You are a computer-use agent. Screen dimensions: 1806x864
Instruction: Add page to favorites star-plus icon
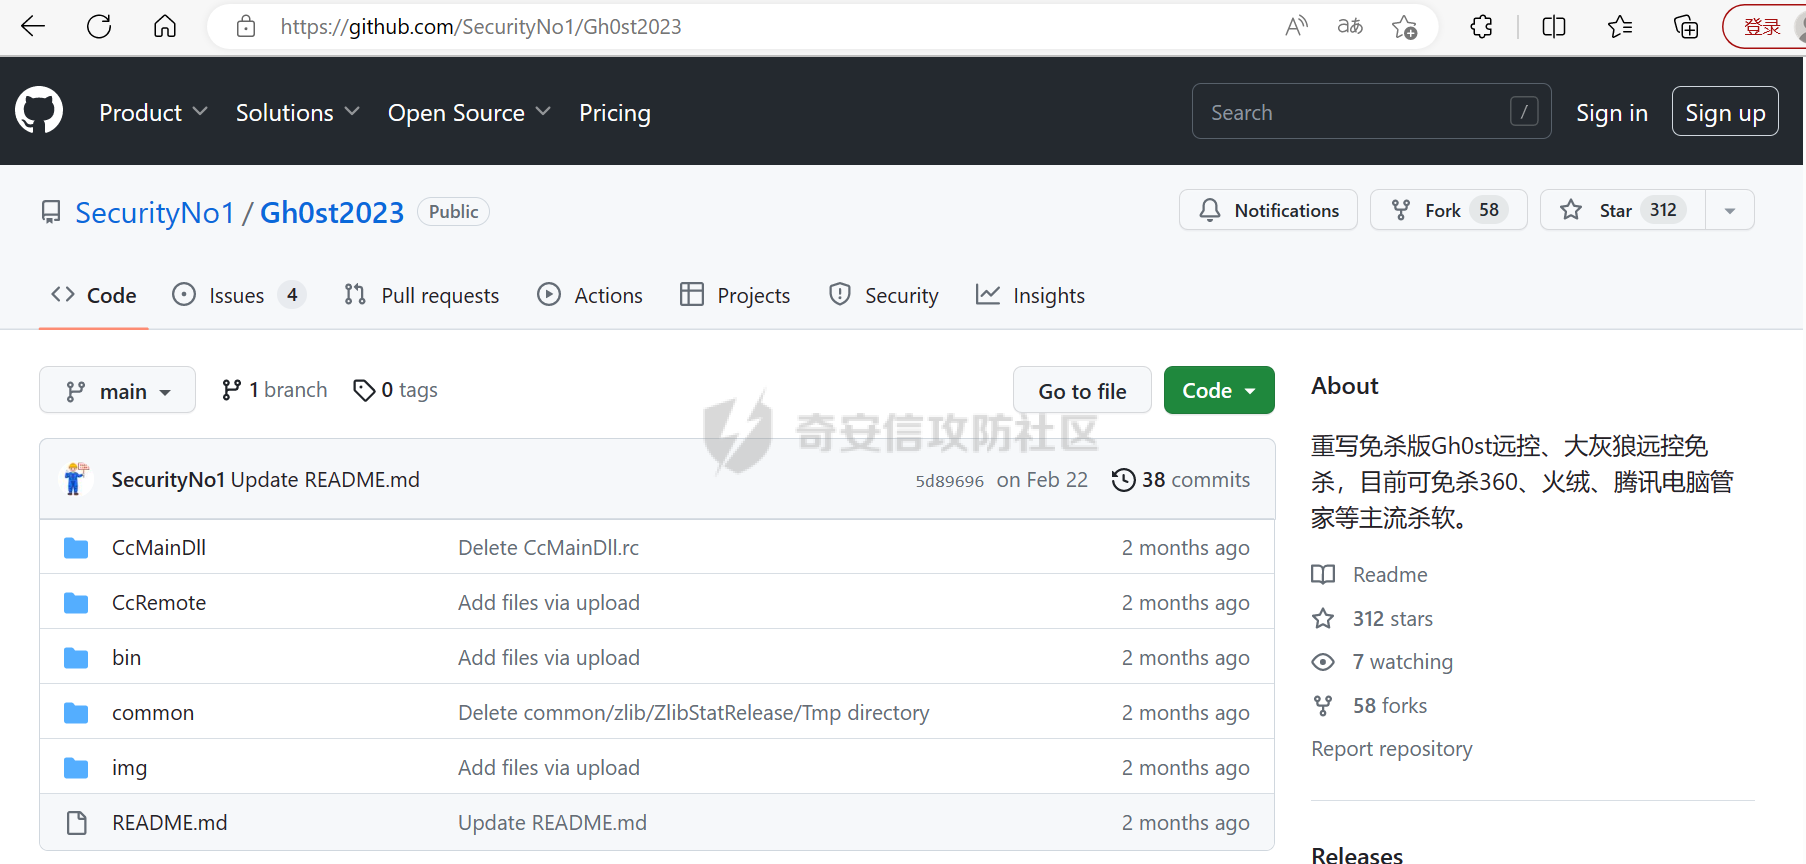tap(1404, 27)
